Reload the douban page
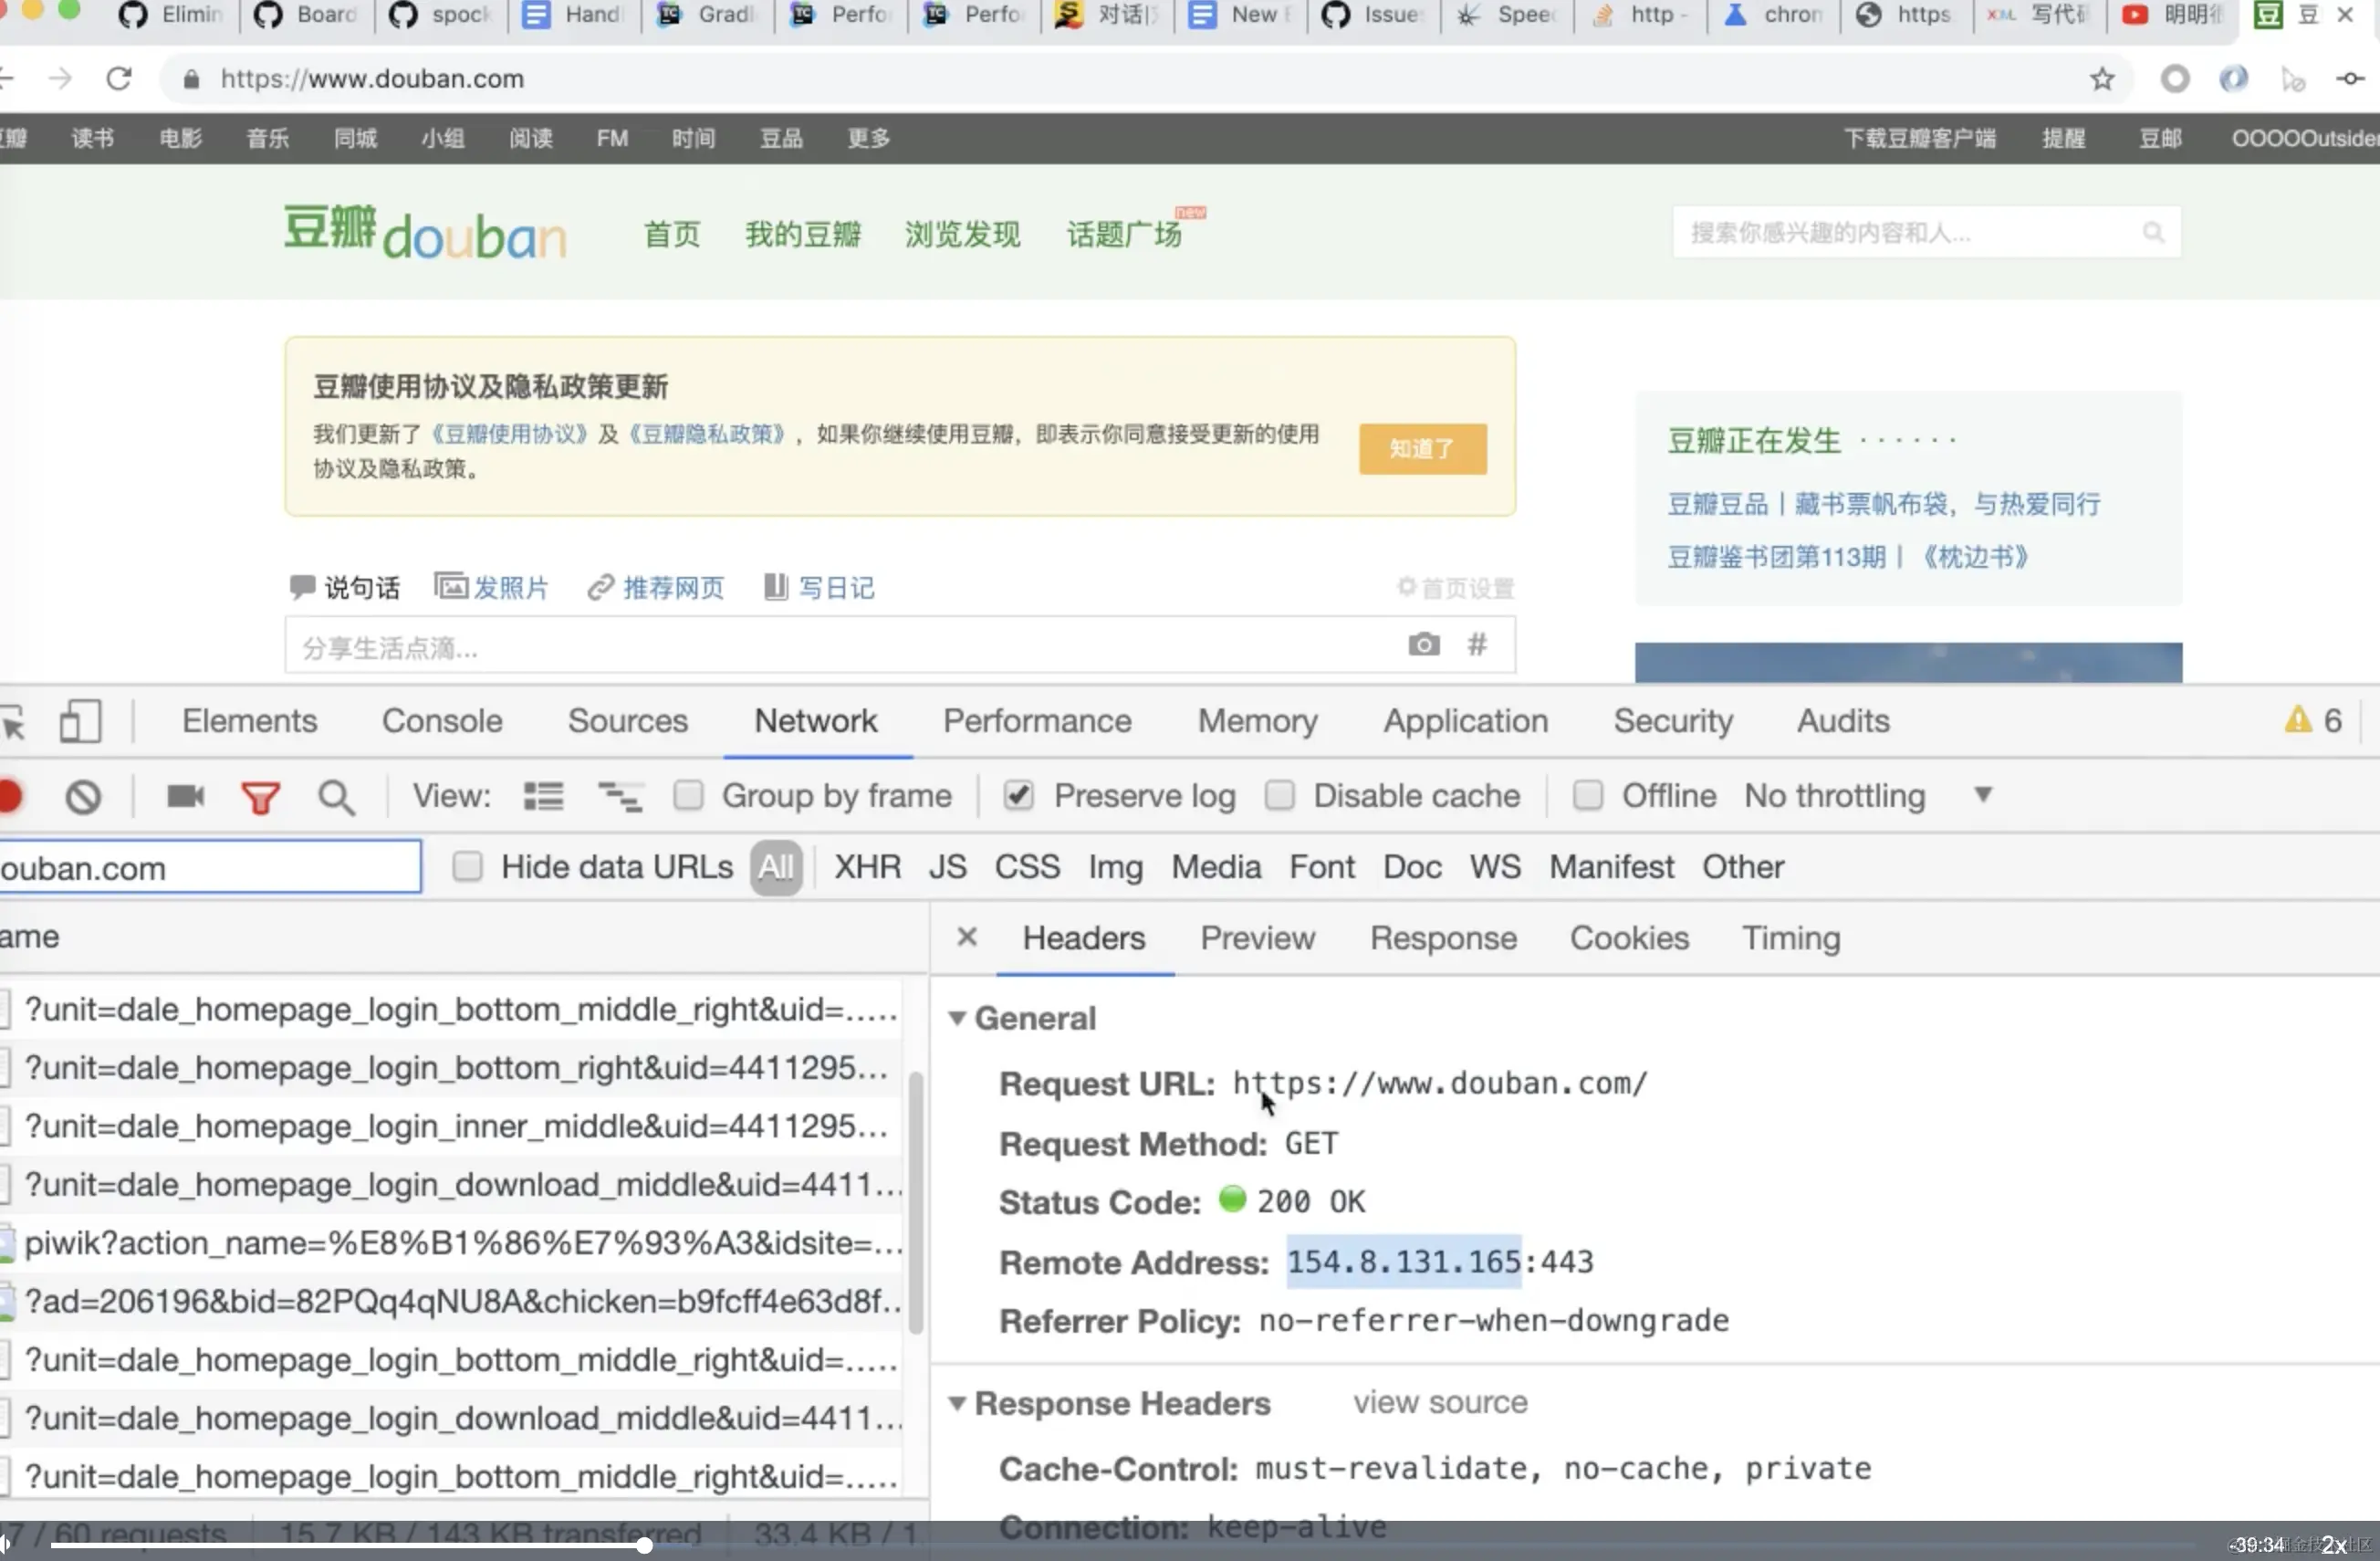Screen dimensions: 2380x1561 coord(119,79)
